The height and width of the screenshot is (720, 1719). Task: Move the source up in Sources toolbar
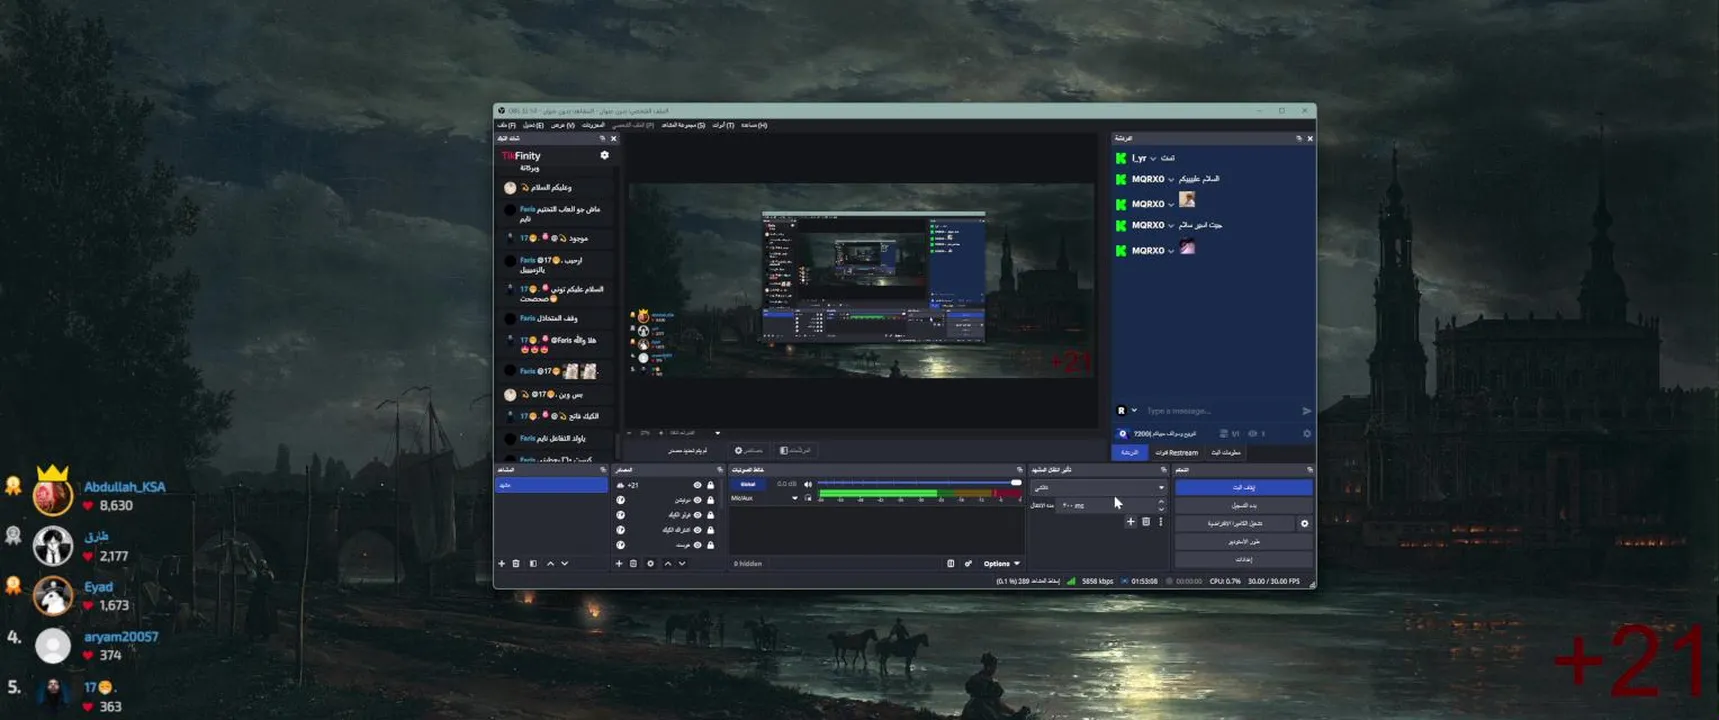coord(668,564)
